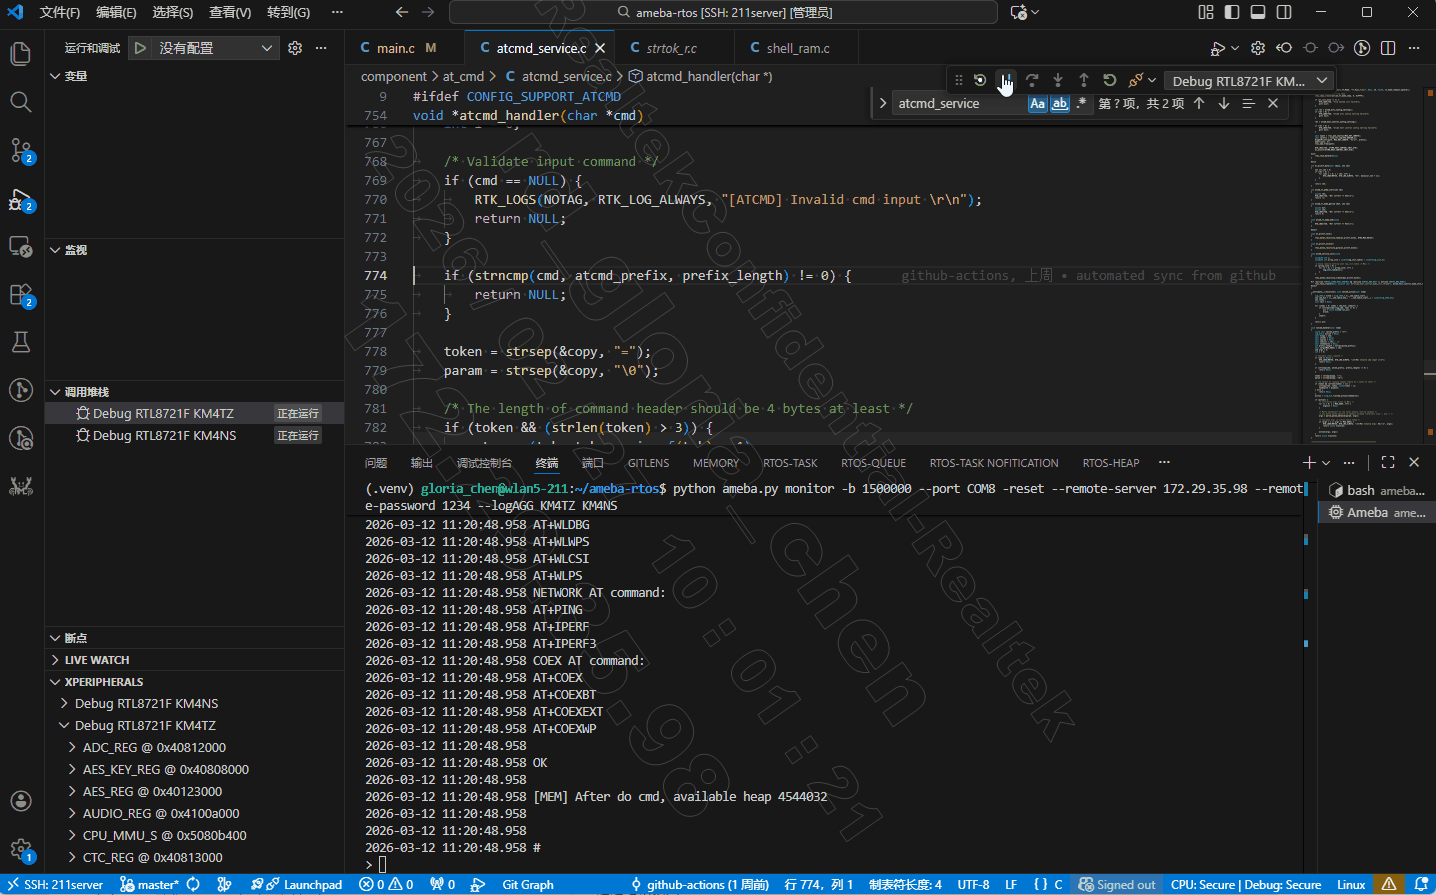Viewport: 1436px width, 895px height.
Task: Switch to the shell_ram.c editor tab
Action: [797, 48]
